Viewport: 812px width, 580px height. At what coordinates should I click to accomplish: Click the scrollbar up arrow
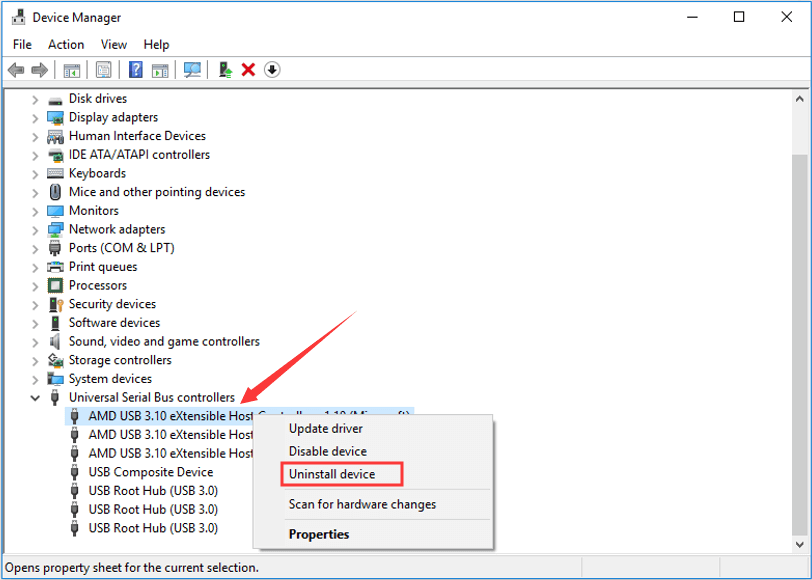[800, 98]
